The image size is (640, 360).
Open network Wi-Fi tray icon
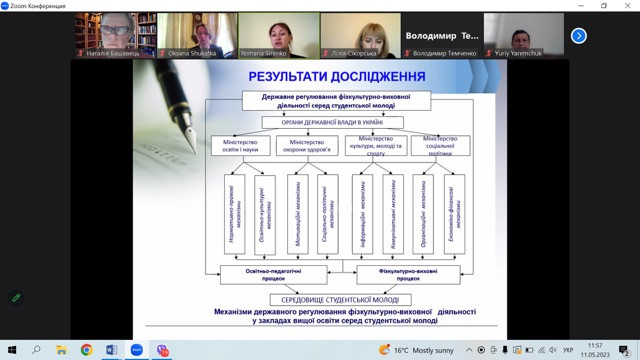tap(541, 350)
